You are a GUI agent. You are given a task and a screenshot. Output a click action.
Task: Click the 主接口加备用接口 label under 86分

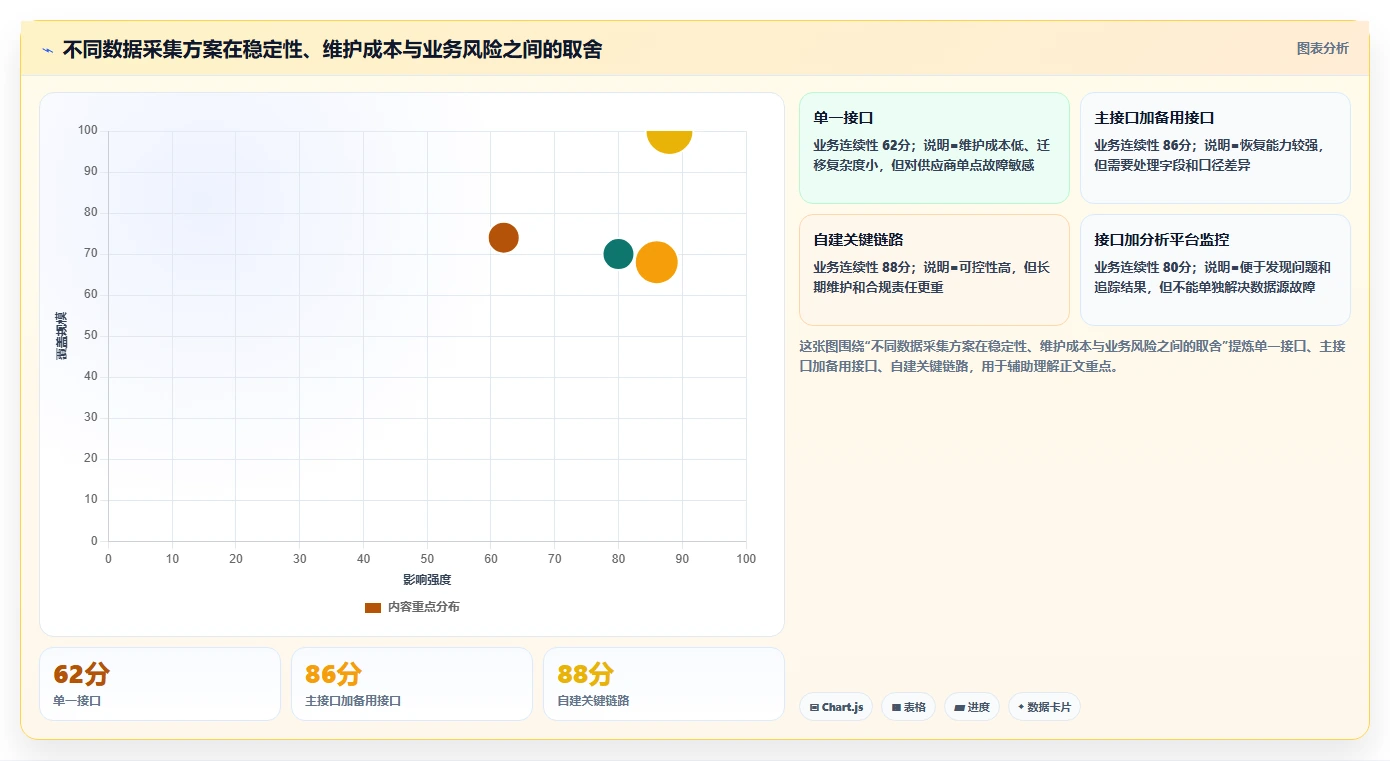(x=353, y=701)
